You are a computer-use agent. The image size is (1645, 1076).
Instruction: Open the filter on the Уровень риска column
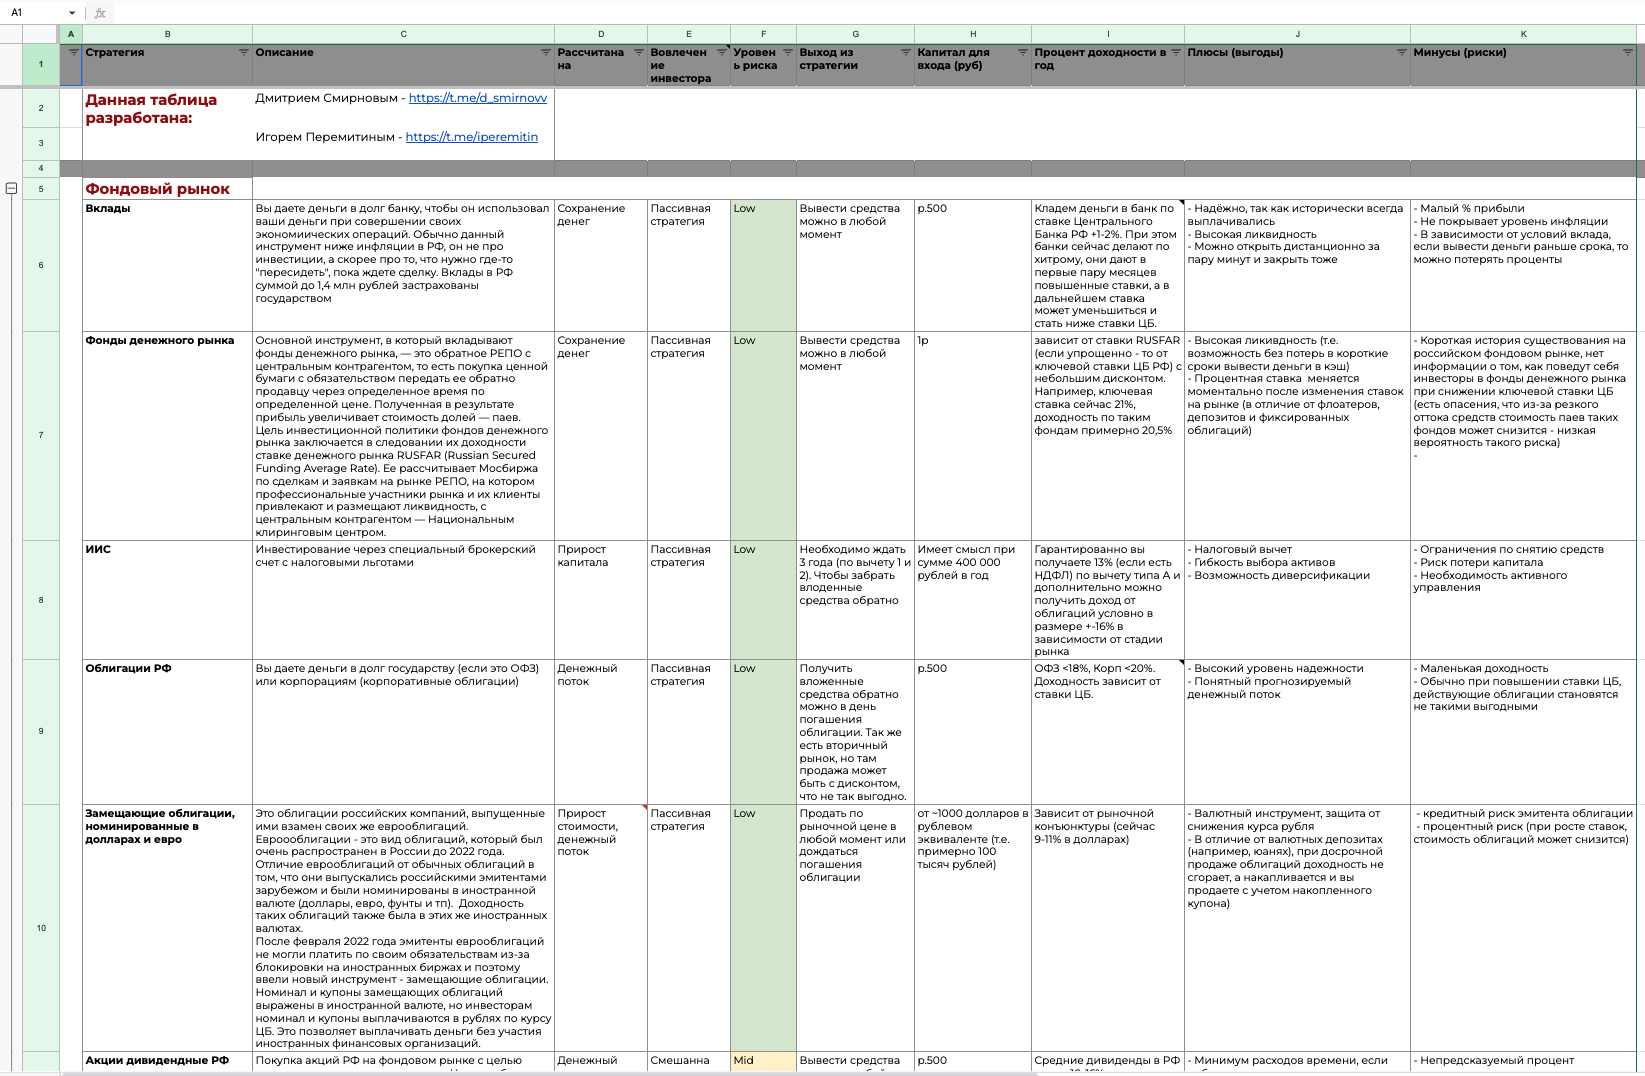788,52
